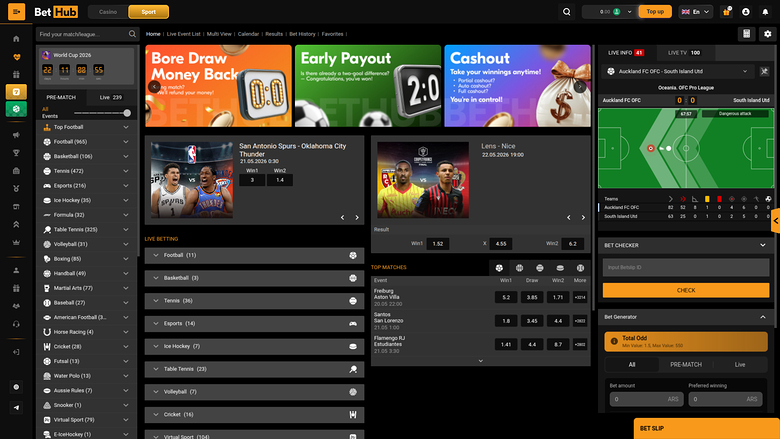Open the user profile icon
Screen dimensions: 780x439
click(x=746, y=12)
